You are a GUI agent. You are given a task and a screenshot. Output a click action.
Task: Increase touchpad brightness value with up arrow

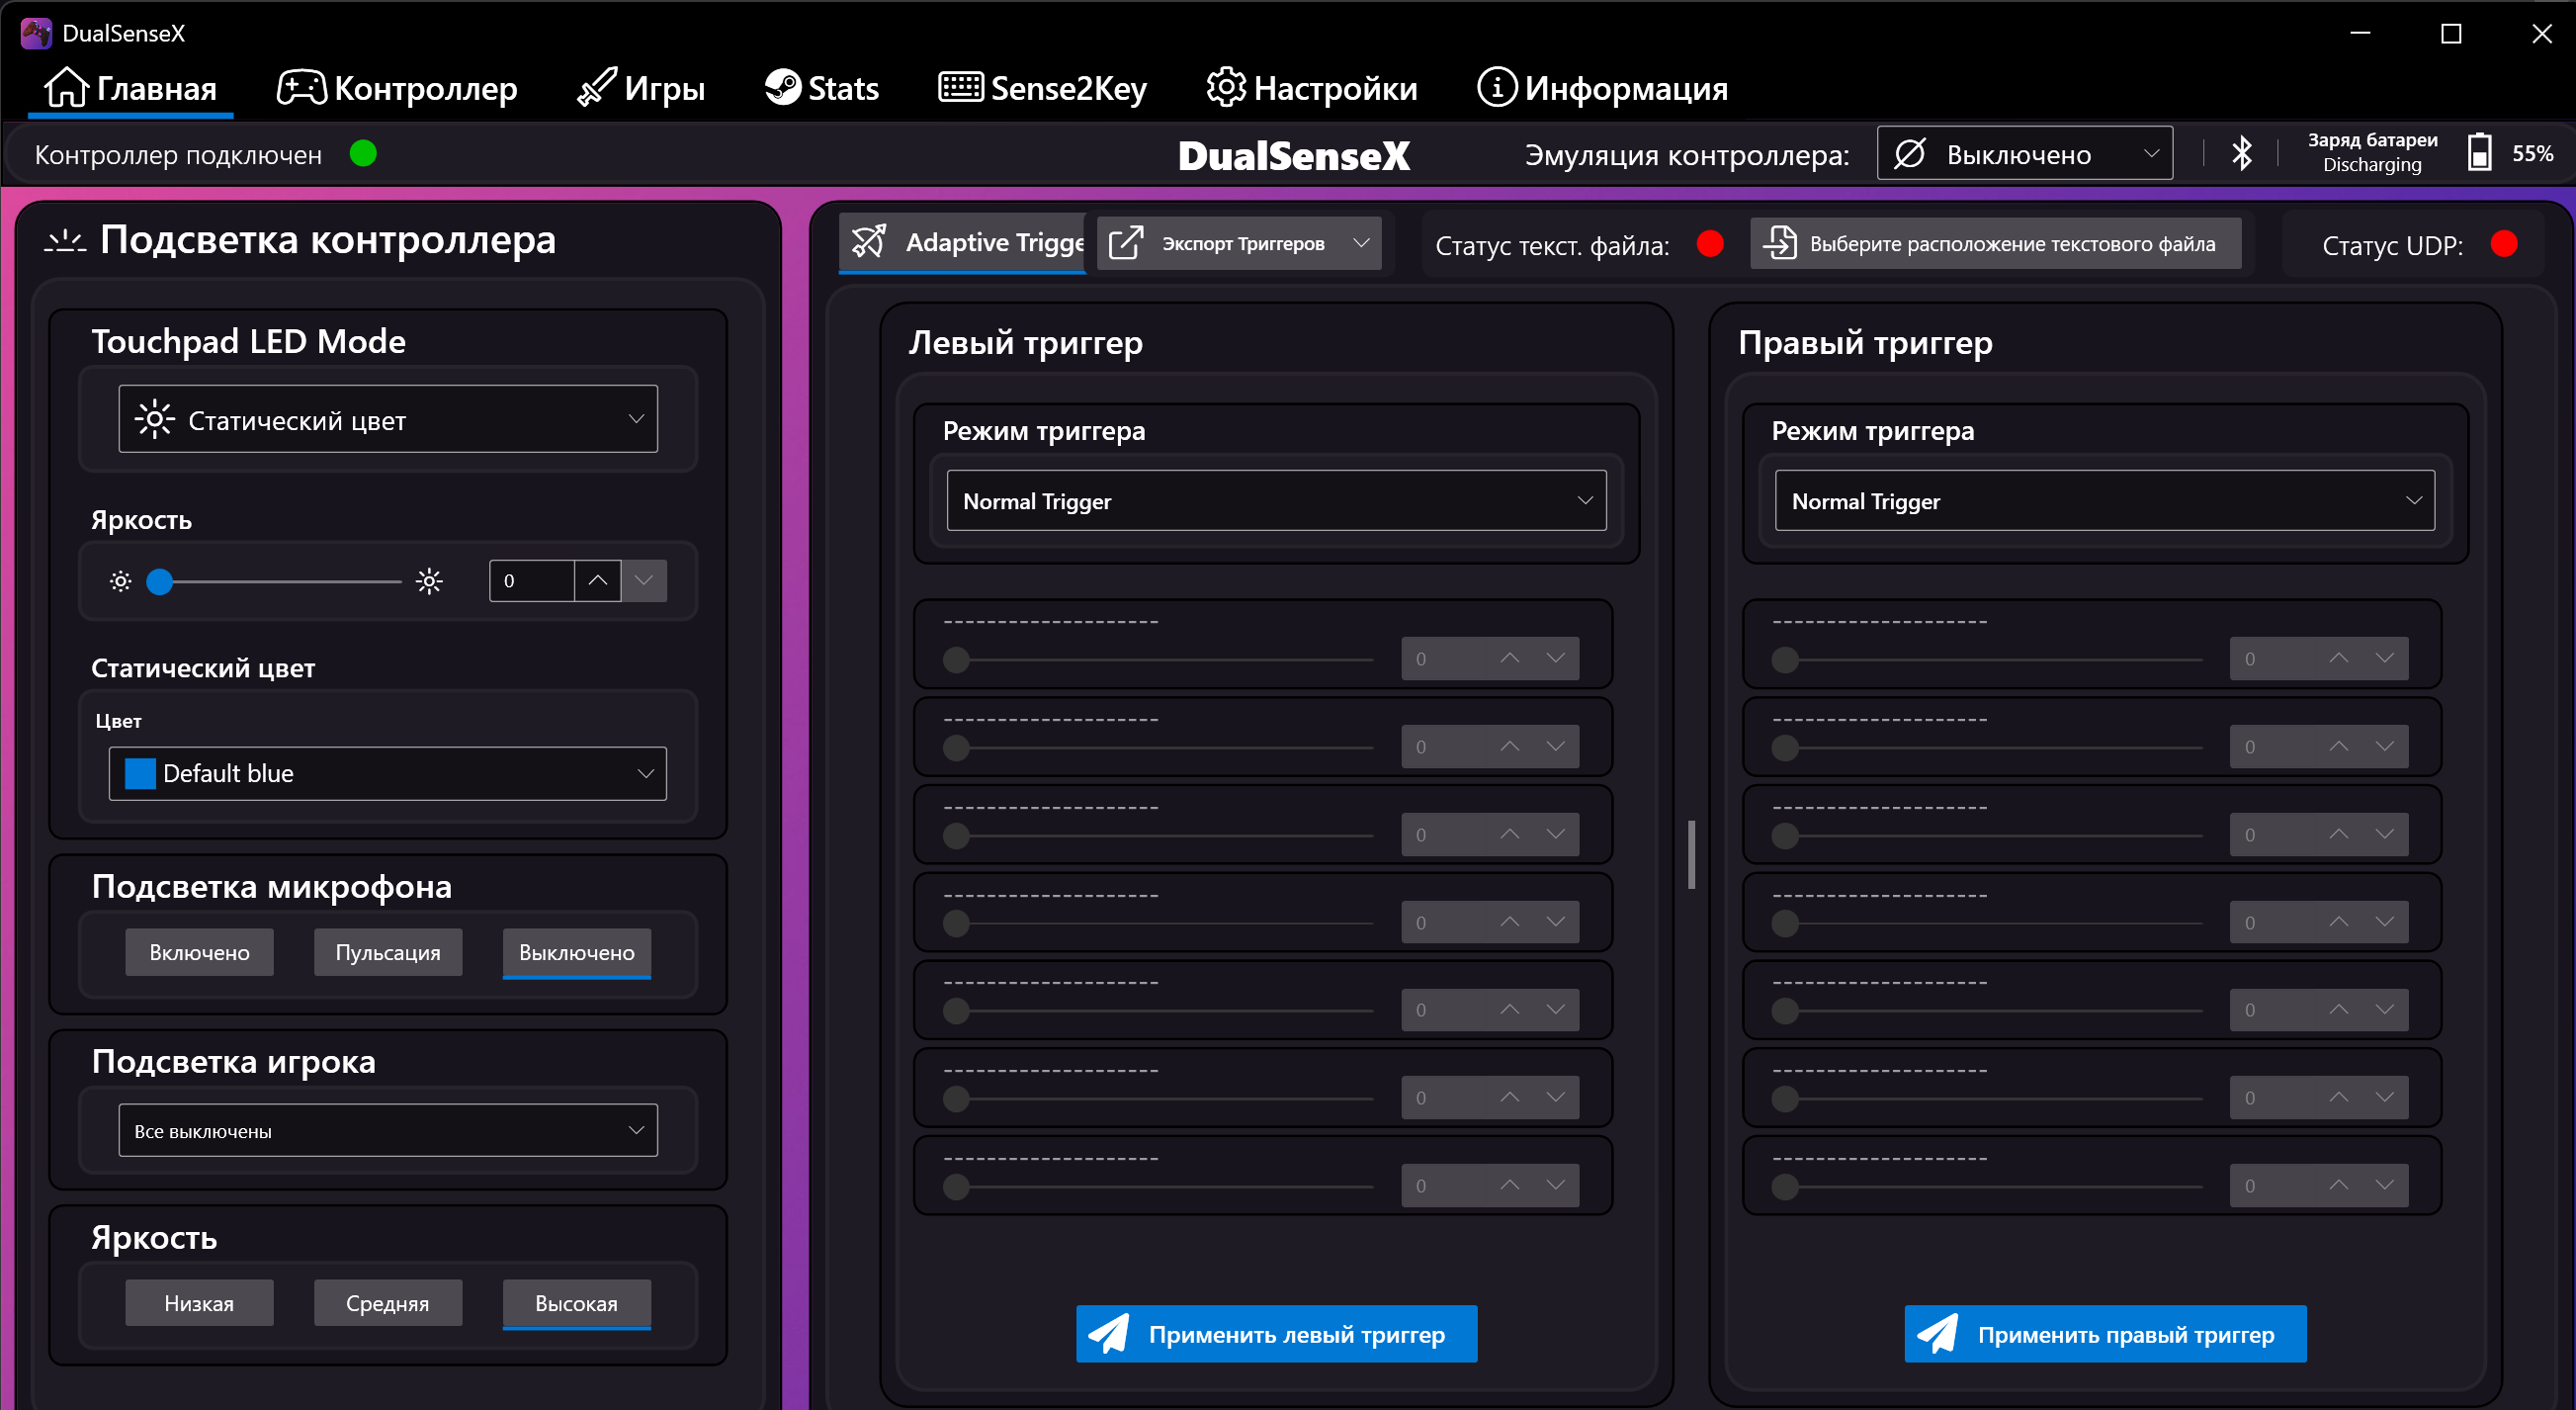tap(598, 580)
